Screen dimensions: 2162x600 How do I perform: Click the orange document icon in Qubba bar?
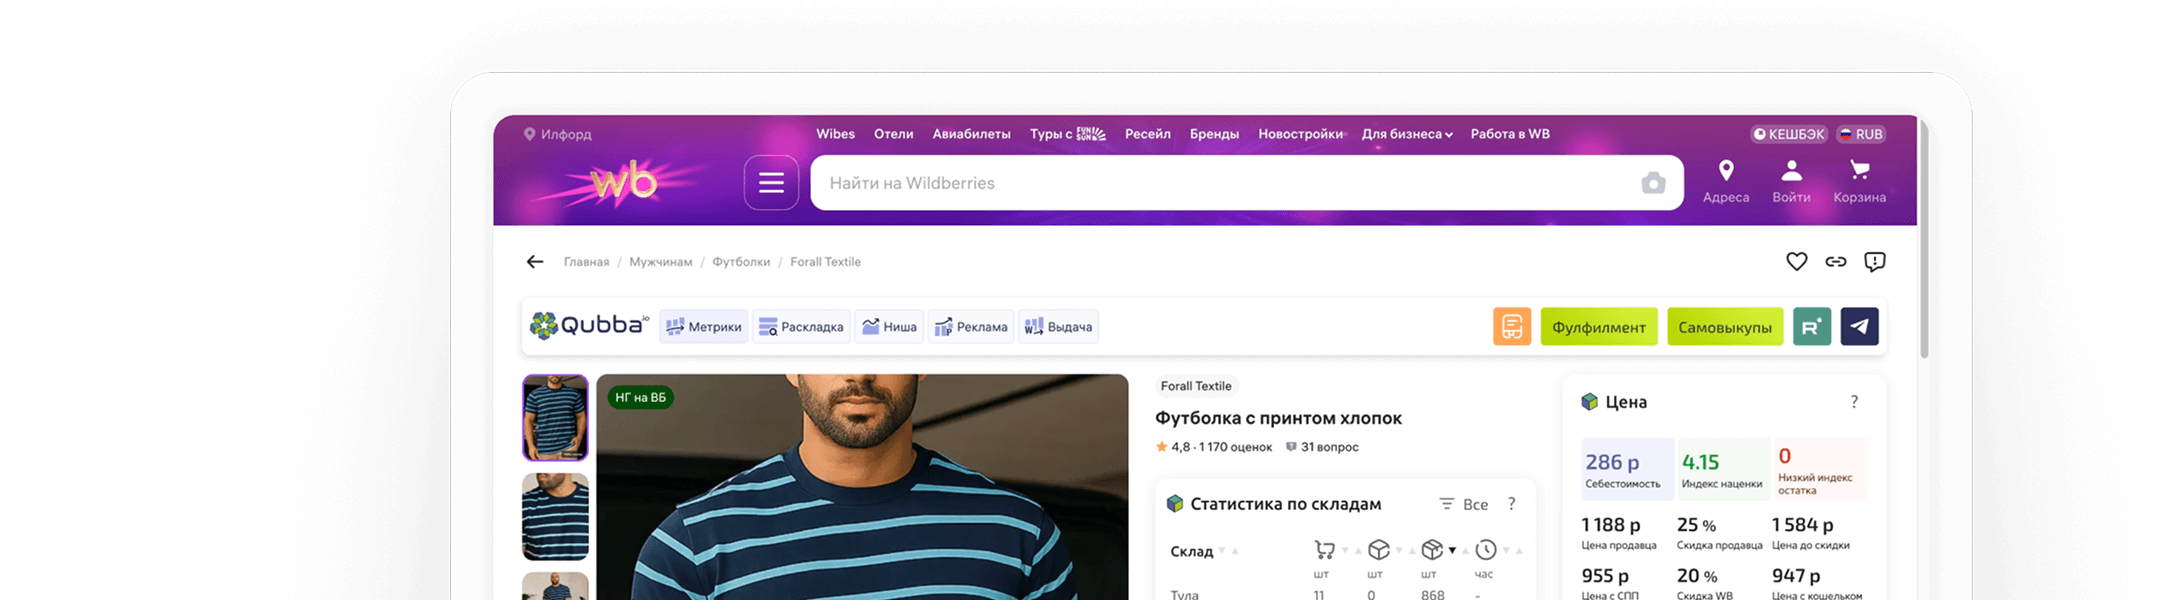pyautogui.click(x=1511, y=327)
